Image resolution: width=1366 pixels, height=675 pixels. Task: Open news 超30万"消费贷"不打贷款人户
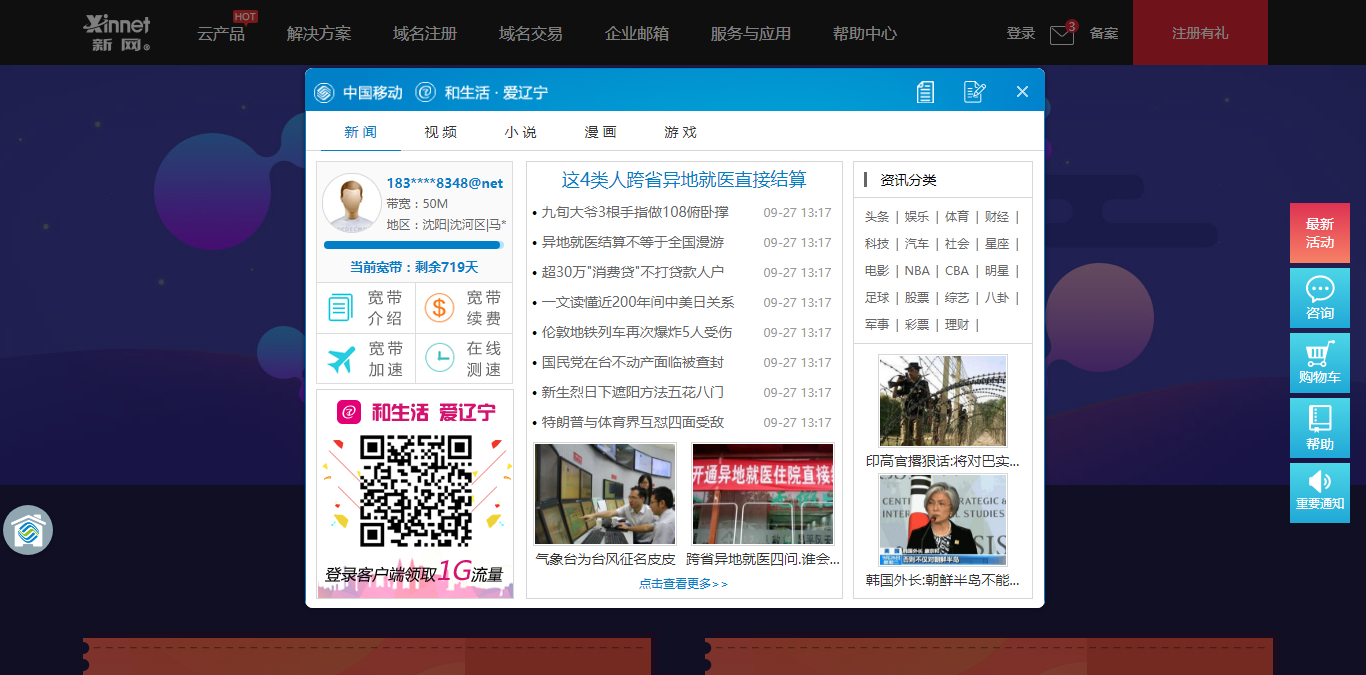(x=633, y=272)
